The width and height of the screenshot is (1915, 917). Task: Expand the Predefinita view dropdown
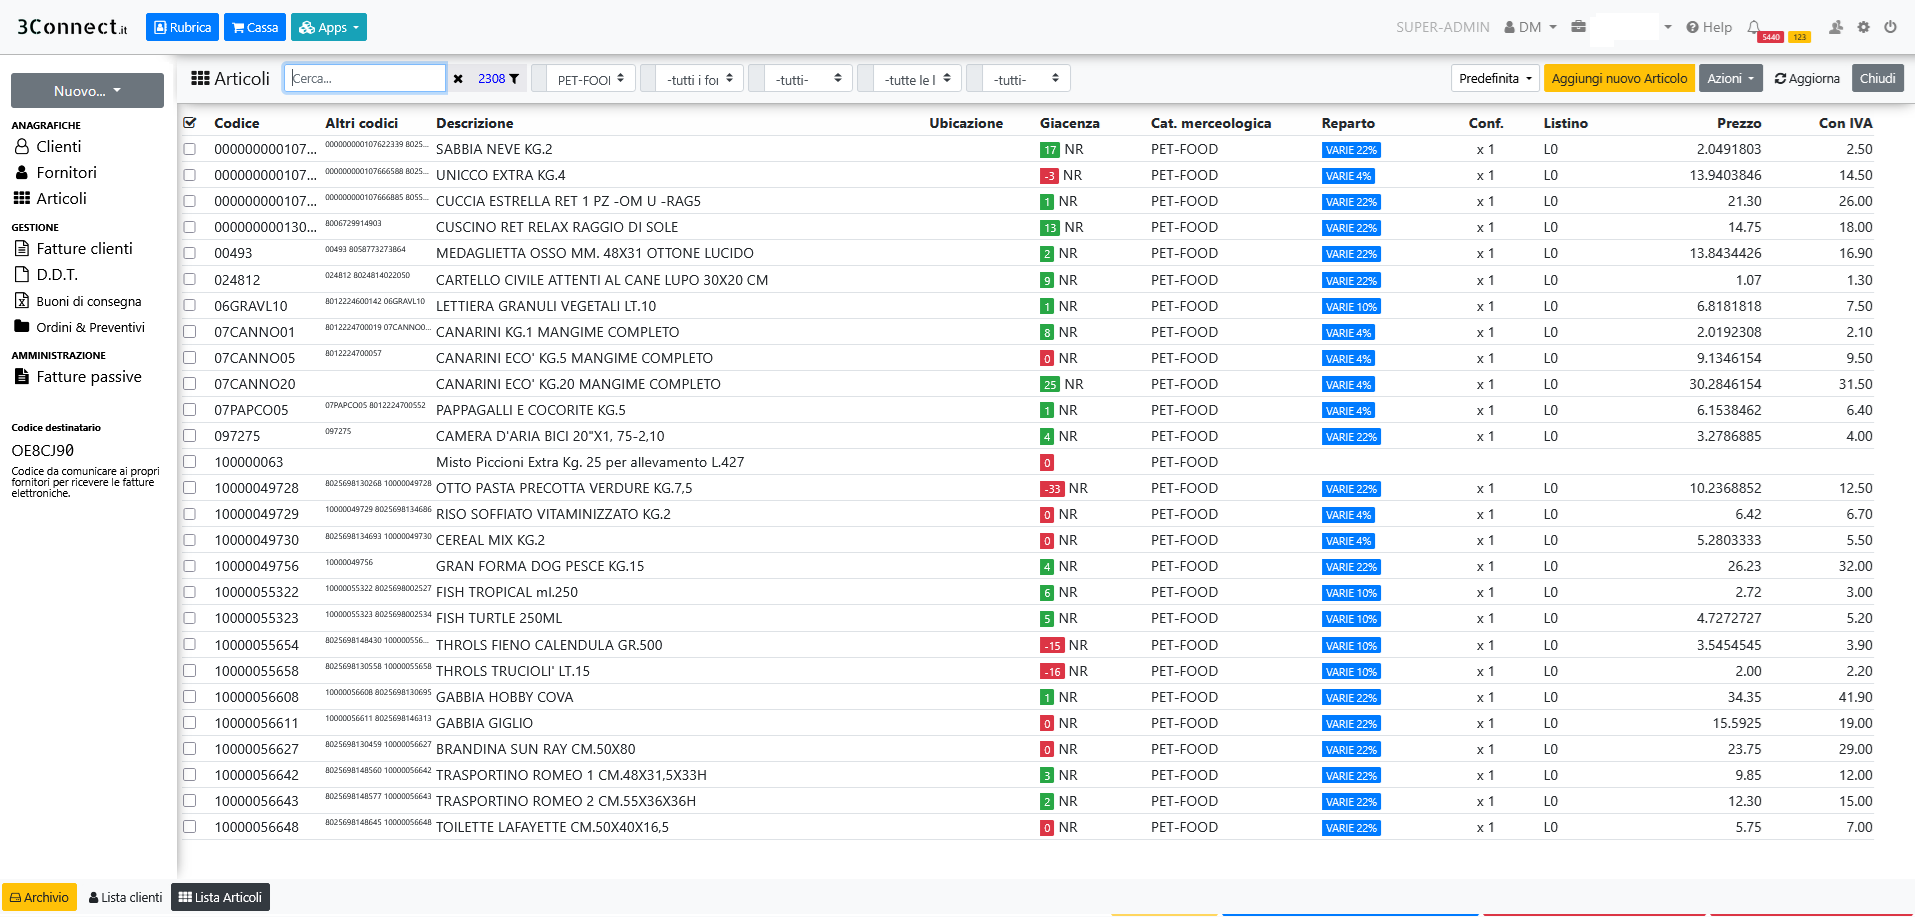tap(1495, 79)
